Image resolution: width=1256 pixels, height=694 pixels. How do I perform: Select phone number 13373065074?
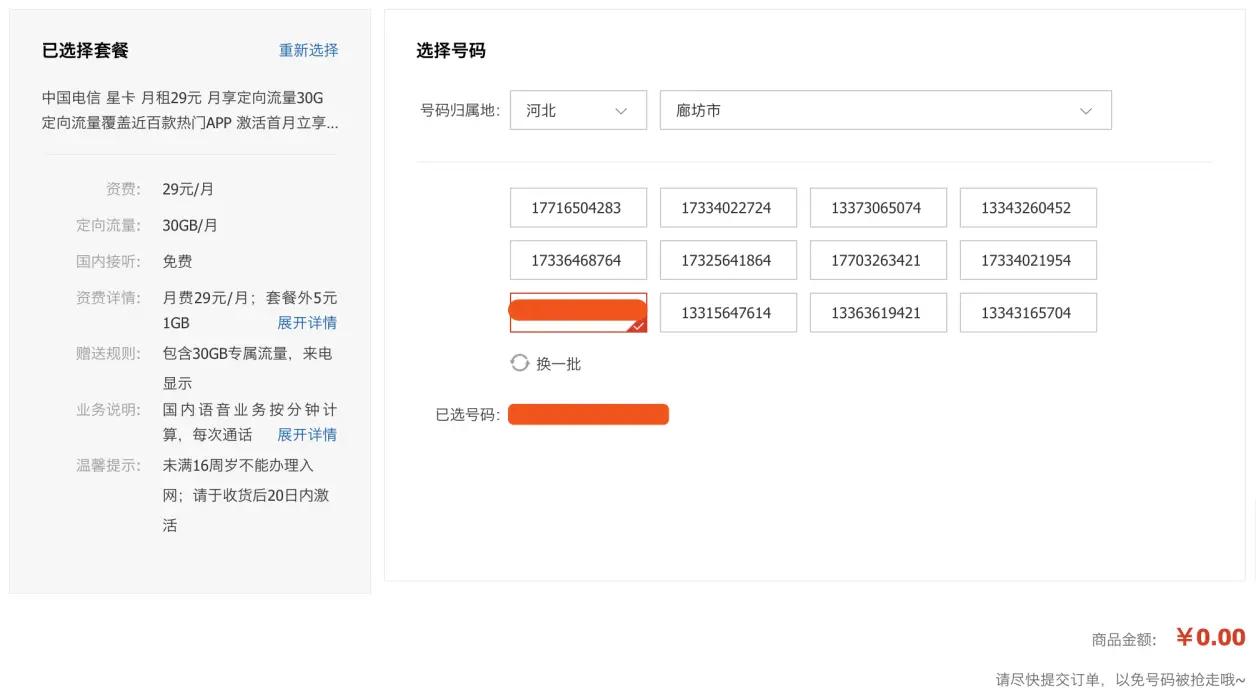click(878, 207)
